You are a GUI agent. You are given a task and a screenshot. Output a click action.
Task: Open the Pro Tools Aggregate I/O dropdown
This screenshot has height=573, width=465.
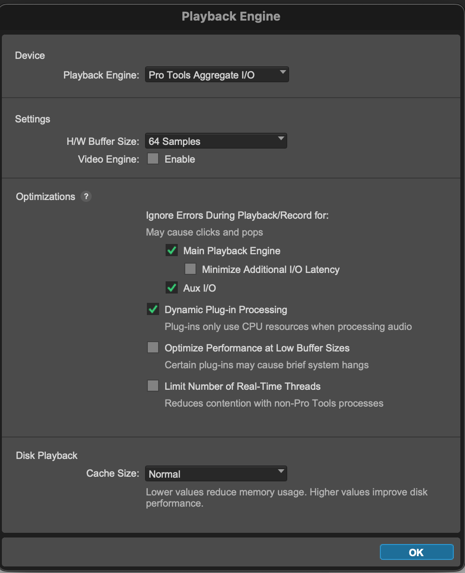pos(217,75)
